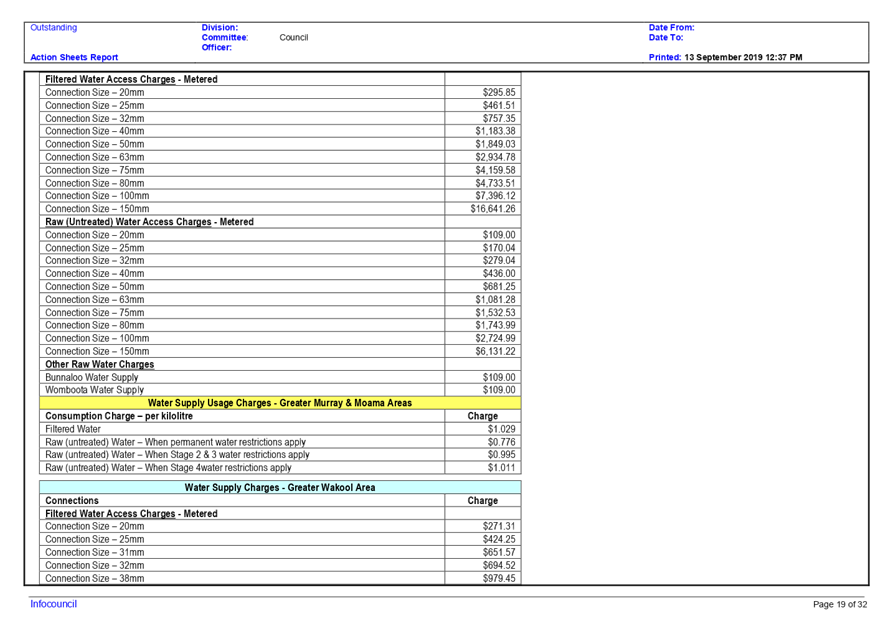Click Raw Water Stage 2 & 3 row
The height and width of the screenshot is (626, 893).
(280, 455)
